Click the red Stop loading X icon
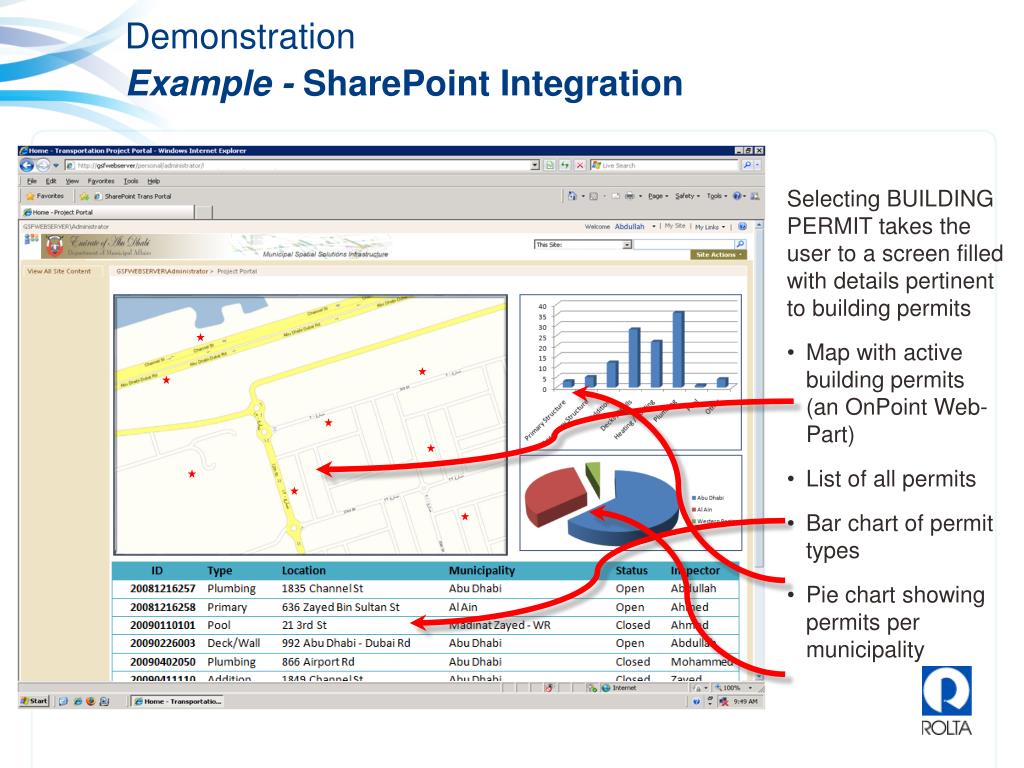This screenshot has height=768, width=1024. point(579,165)
